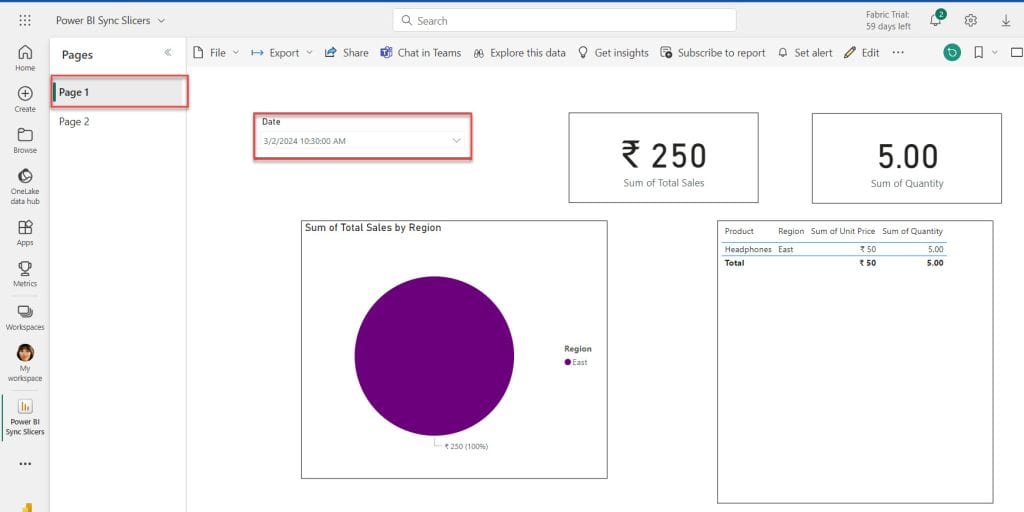Open Metrics trophy icon
The height and width of the screenshot is (512, 1024).
pos(25,274)
